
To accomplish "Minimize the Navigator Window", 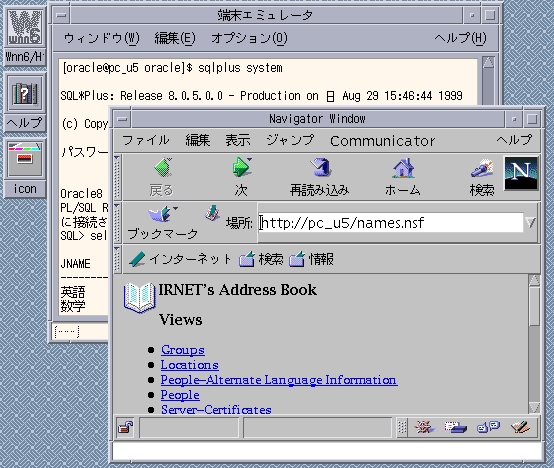I will point(514,119).
